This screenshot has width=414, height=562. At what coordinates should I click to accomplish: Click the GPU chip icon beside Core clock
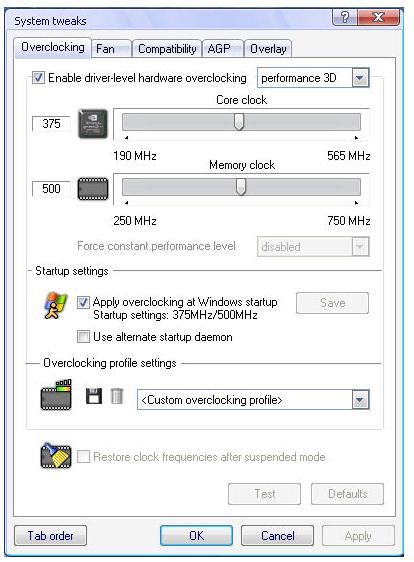click(93, 124)
